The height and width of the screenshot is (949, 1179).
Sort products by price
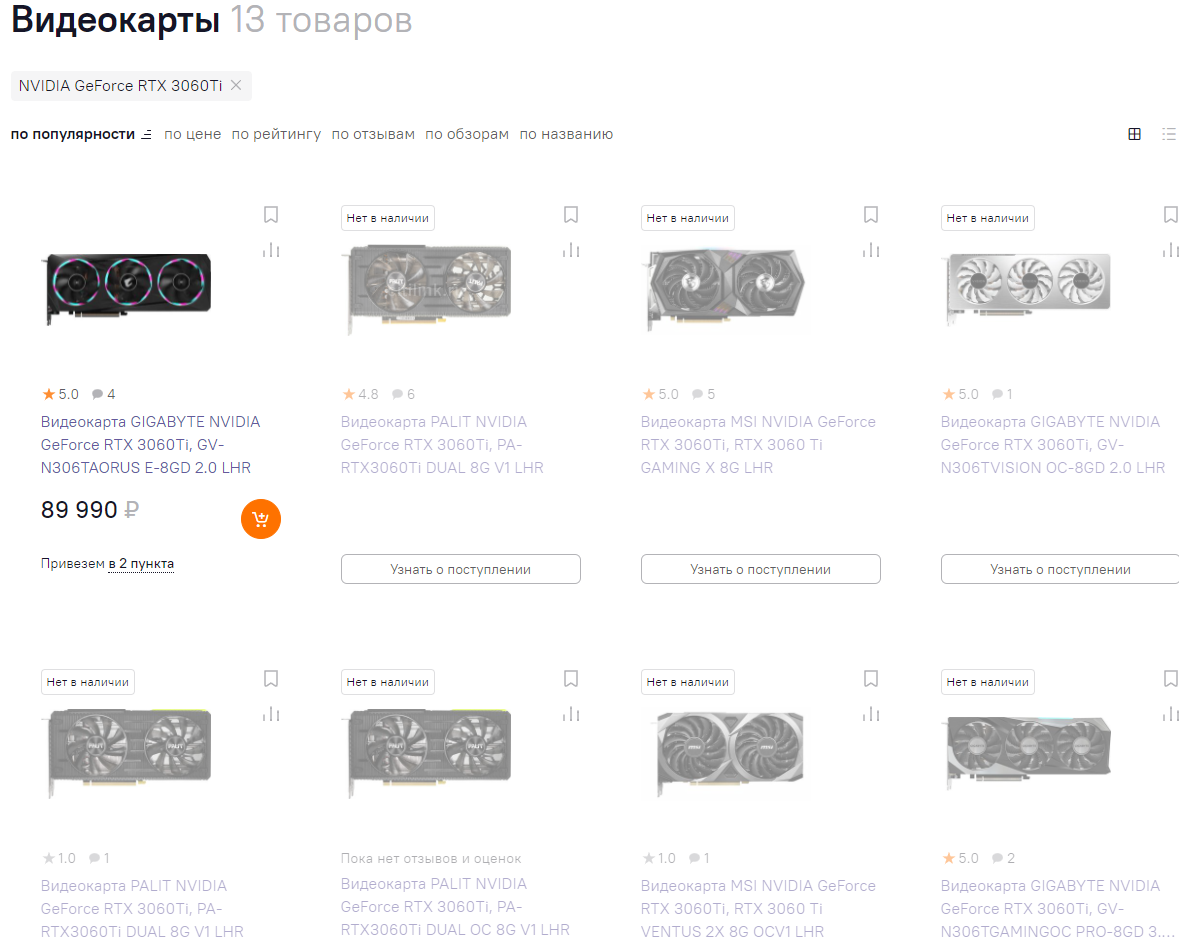(192, 134)
